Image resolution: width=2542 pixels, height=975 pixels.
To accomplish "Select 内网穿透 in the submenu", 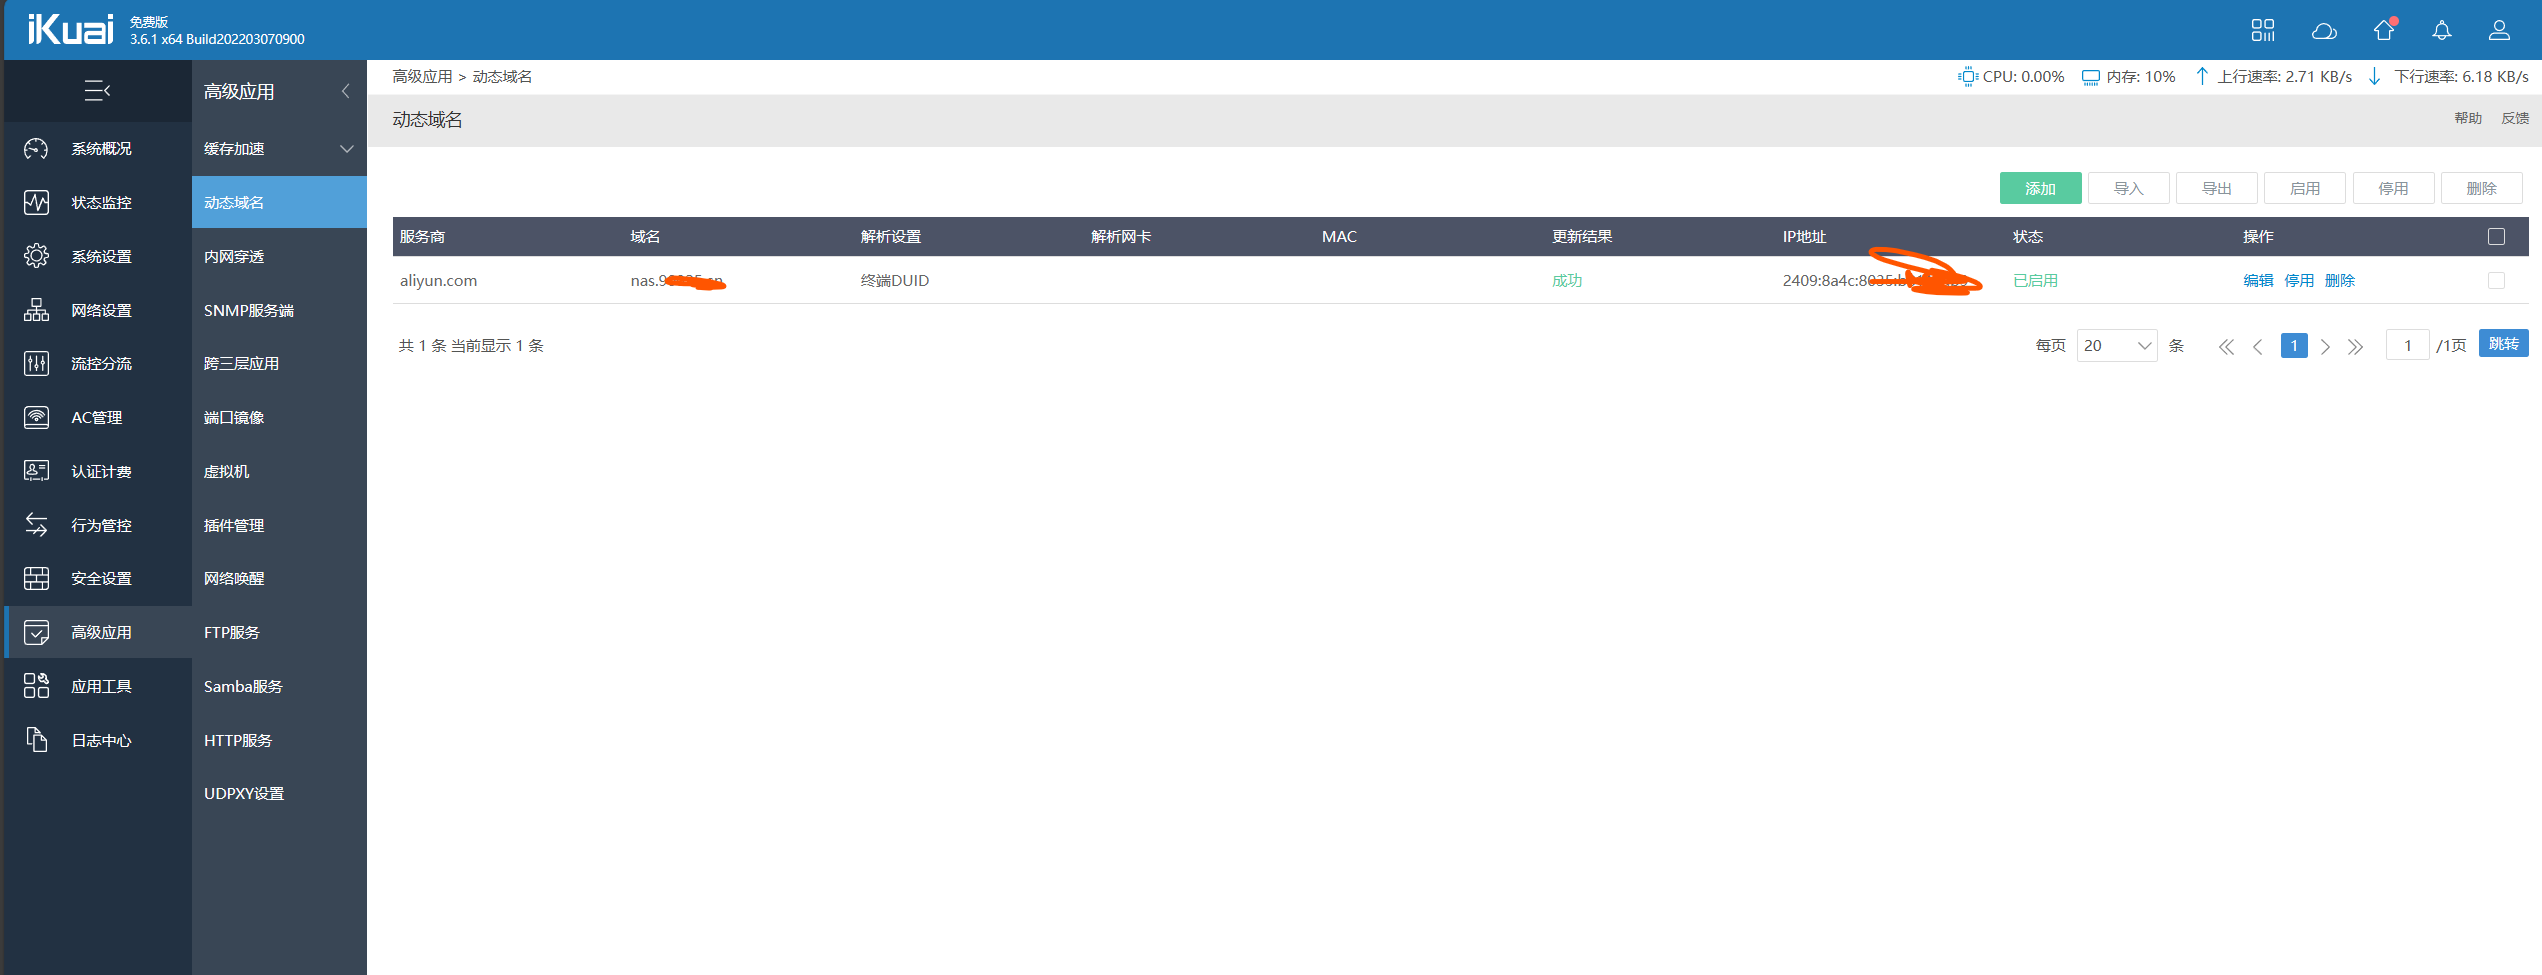I will 234,257.
